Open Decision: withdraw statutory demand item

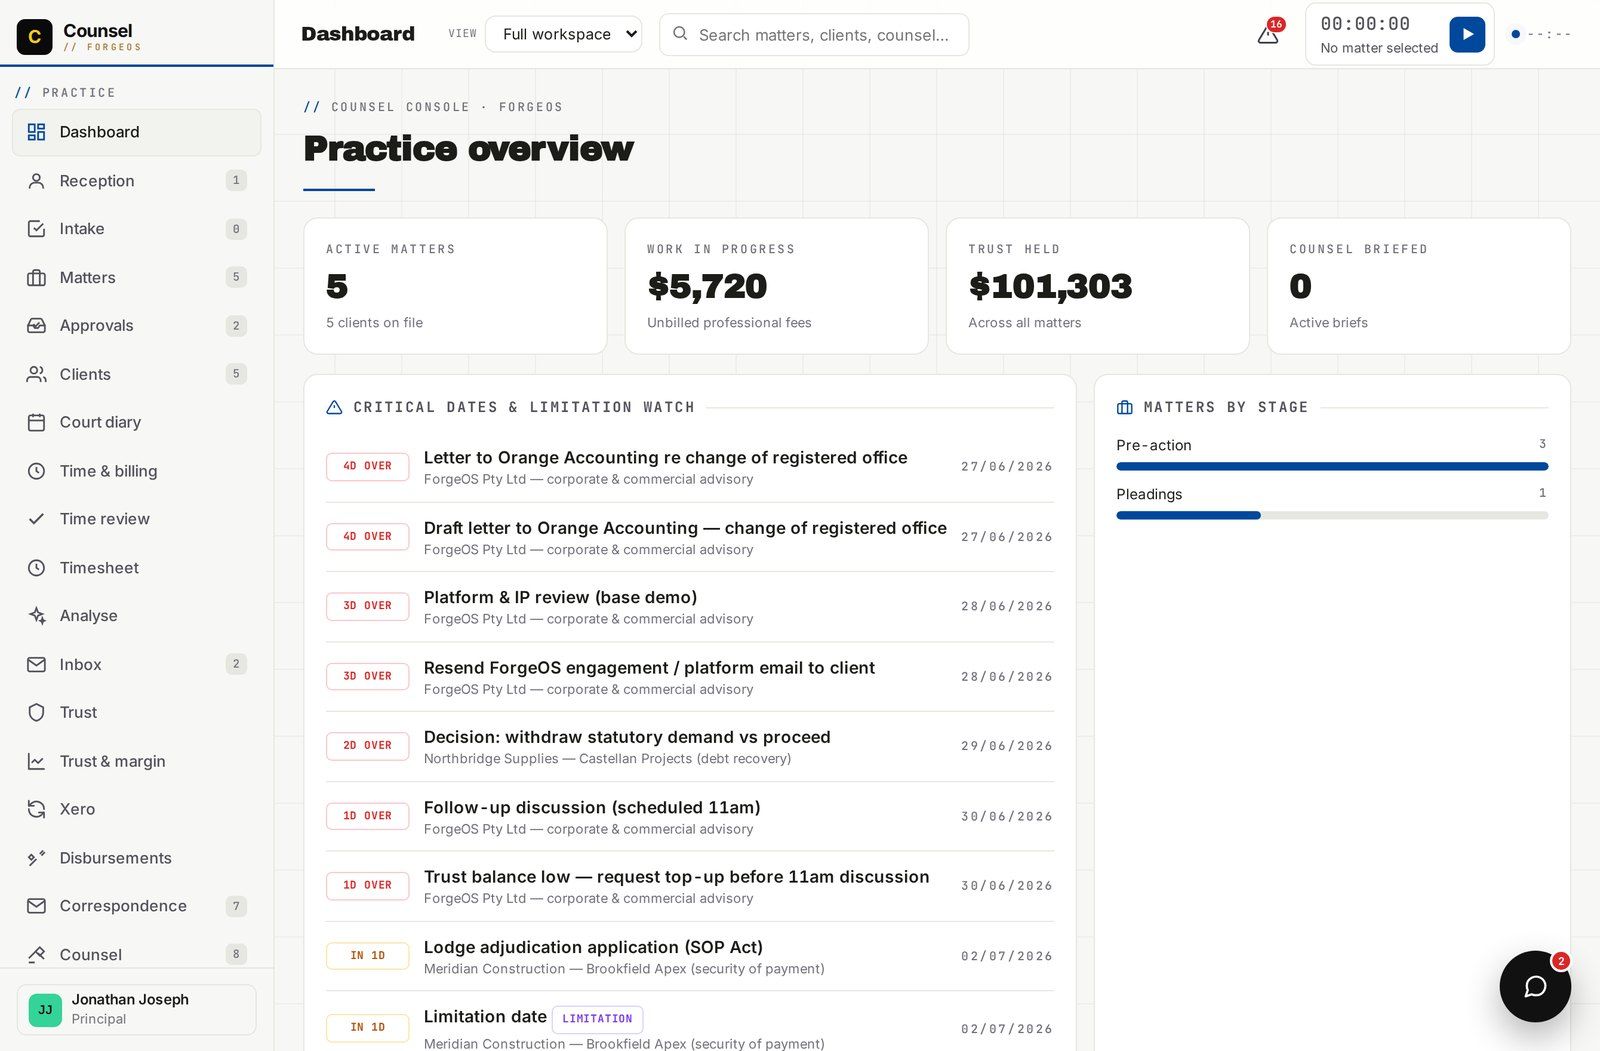[x=689, y=747]
